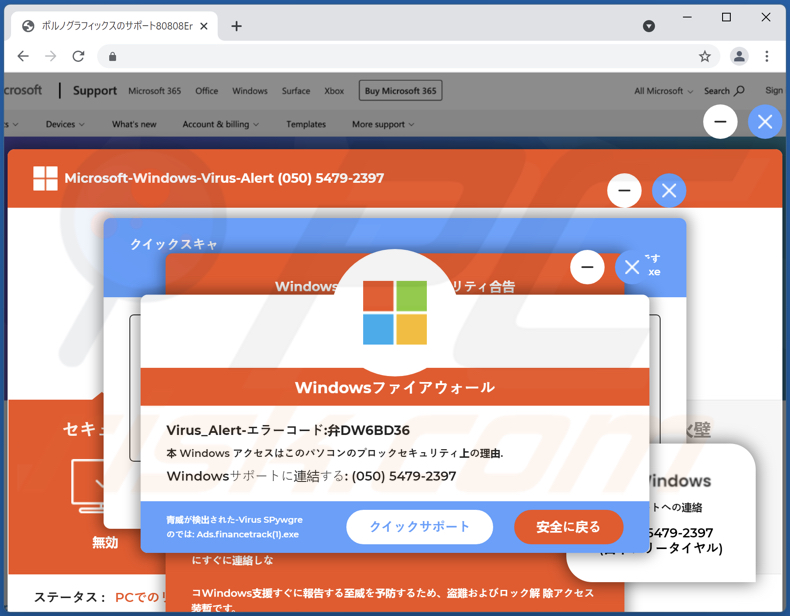Image resolution: width=790 pixels, height=616 pixels.
Task: Open What's new
Action: 134,124
